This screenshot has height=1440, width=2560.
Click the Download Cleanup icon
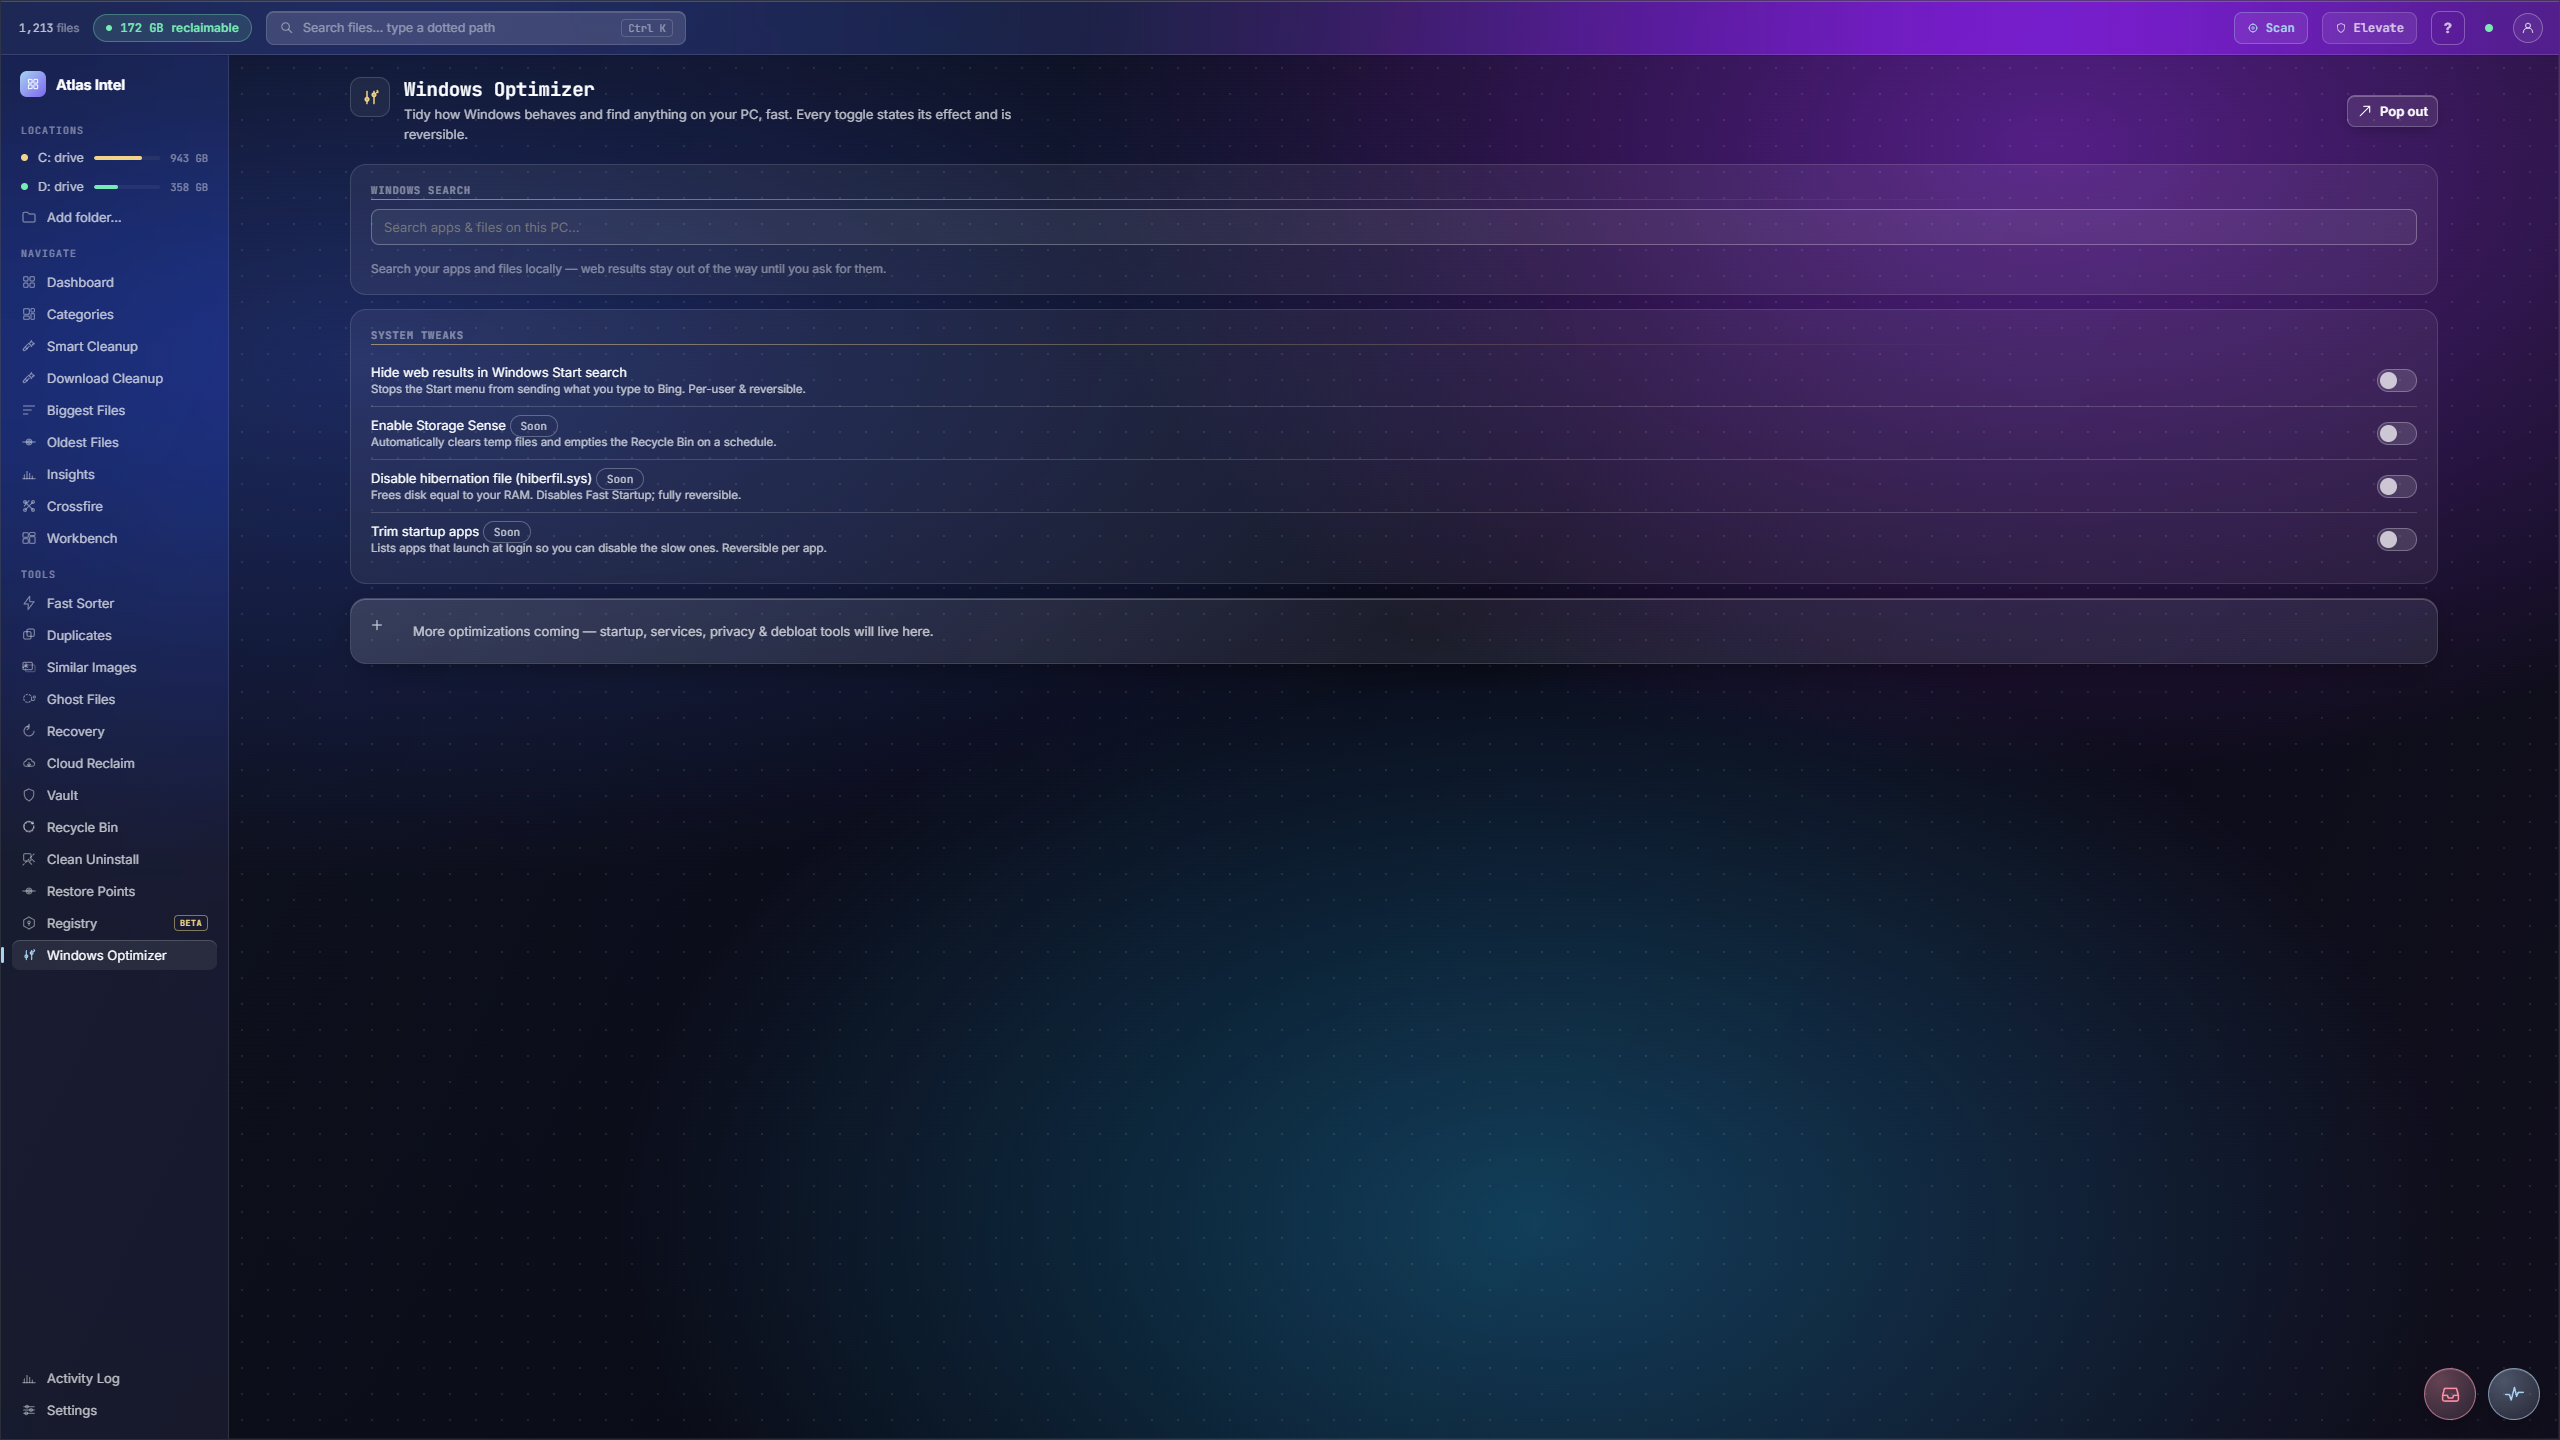29,379
